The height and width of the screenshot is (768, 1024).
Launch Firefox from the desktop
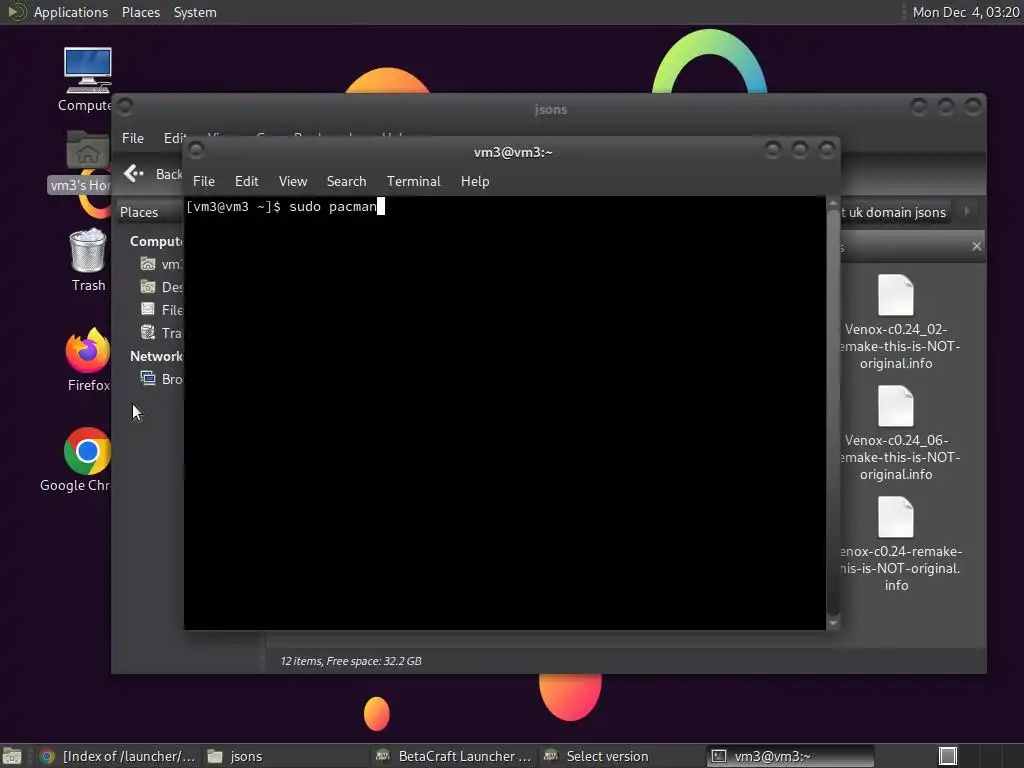(88, 351)
